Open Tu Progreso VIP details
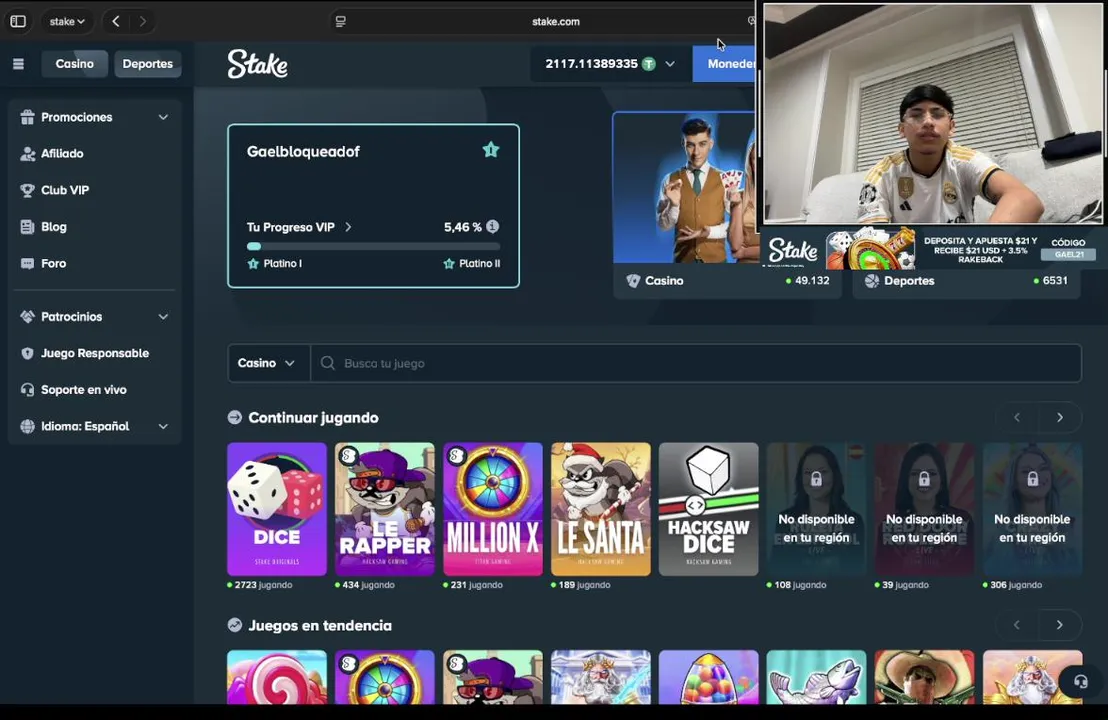The width and height of the screenshot is (1108, 720). coord(299,227)
